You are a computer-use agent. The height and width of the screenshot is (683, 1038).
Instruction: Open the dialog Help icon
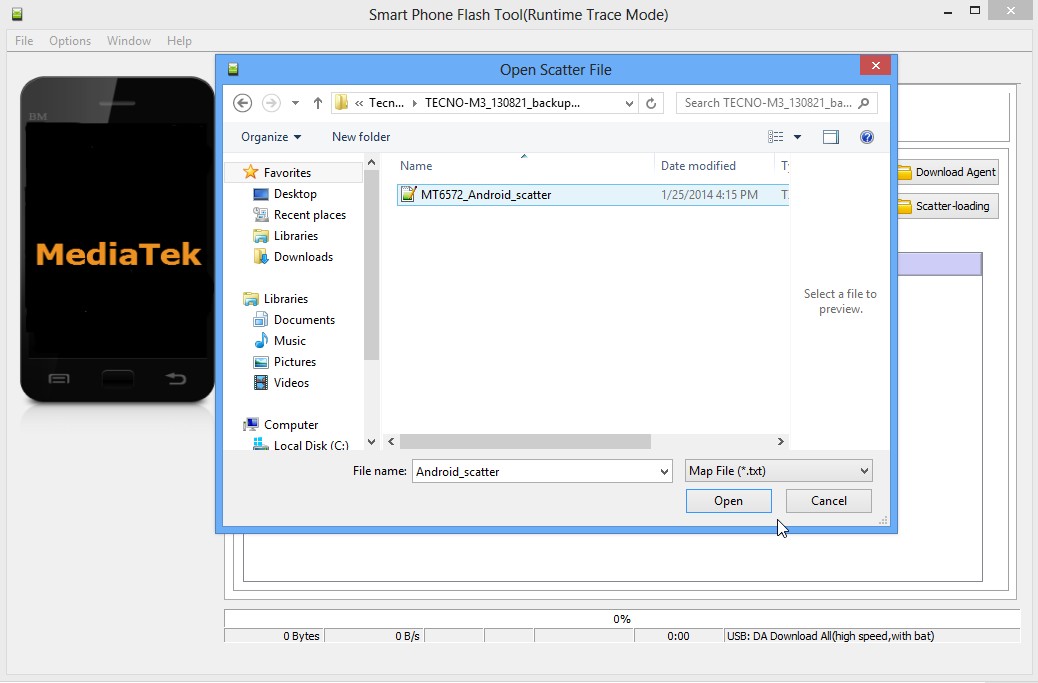click(x=866, y=137)
